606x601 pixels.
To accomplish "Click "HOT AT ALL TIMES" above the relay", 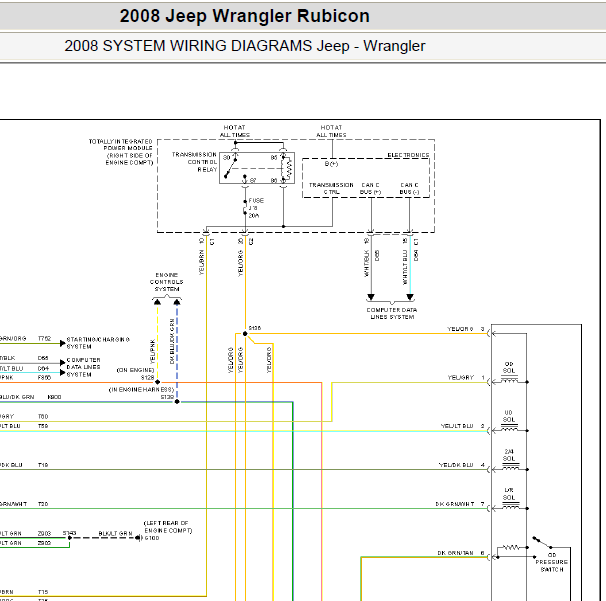I will 235,131.
